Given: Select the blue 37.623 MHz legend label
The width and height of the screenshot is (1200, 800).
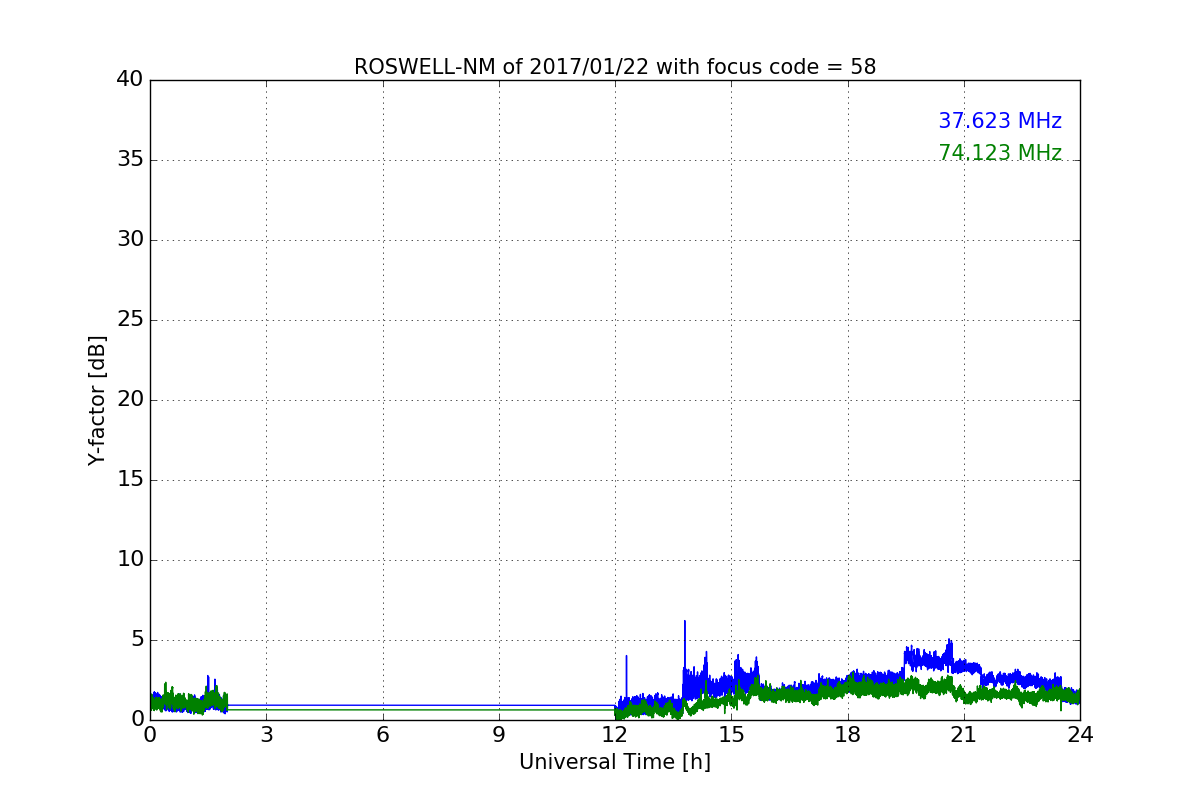Looking at the screenshot, I should (x=1000, y=121).
